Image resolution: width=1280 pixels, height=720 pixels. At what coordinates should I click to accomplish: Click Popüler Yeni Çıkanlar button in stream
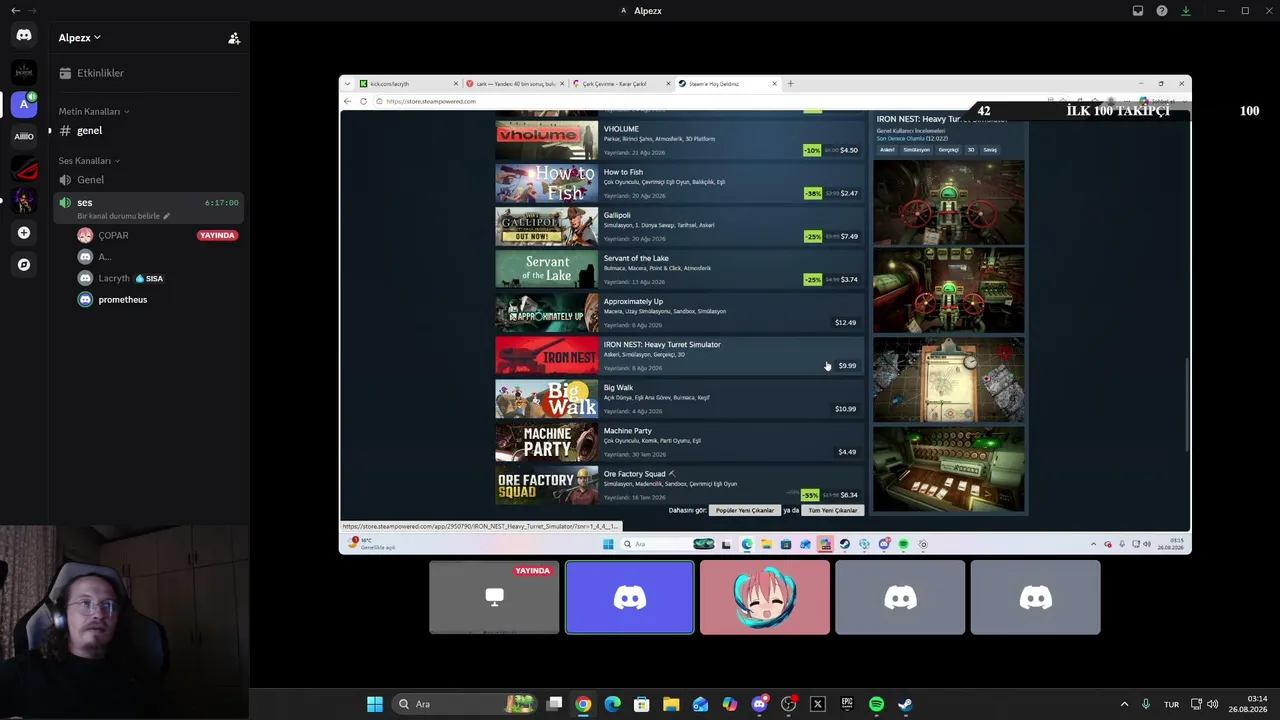[x=745, y=510]
